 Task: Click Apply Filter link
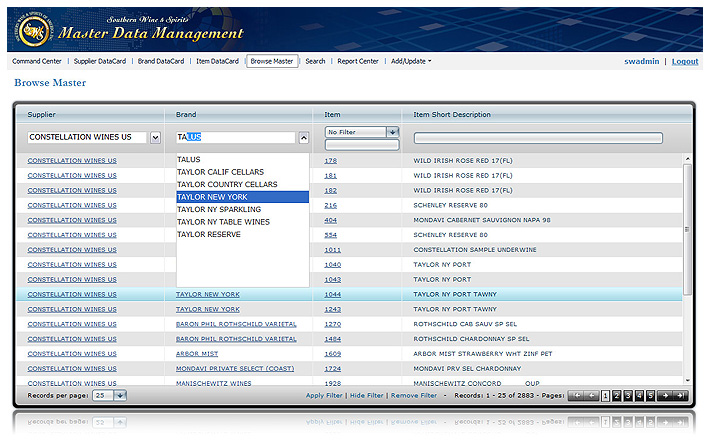pos(324,395)
